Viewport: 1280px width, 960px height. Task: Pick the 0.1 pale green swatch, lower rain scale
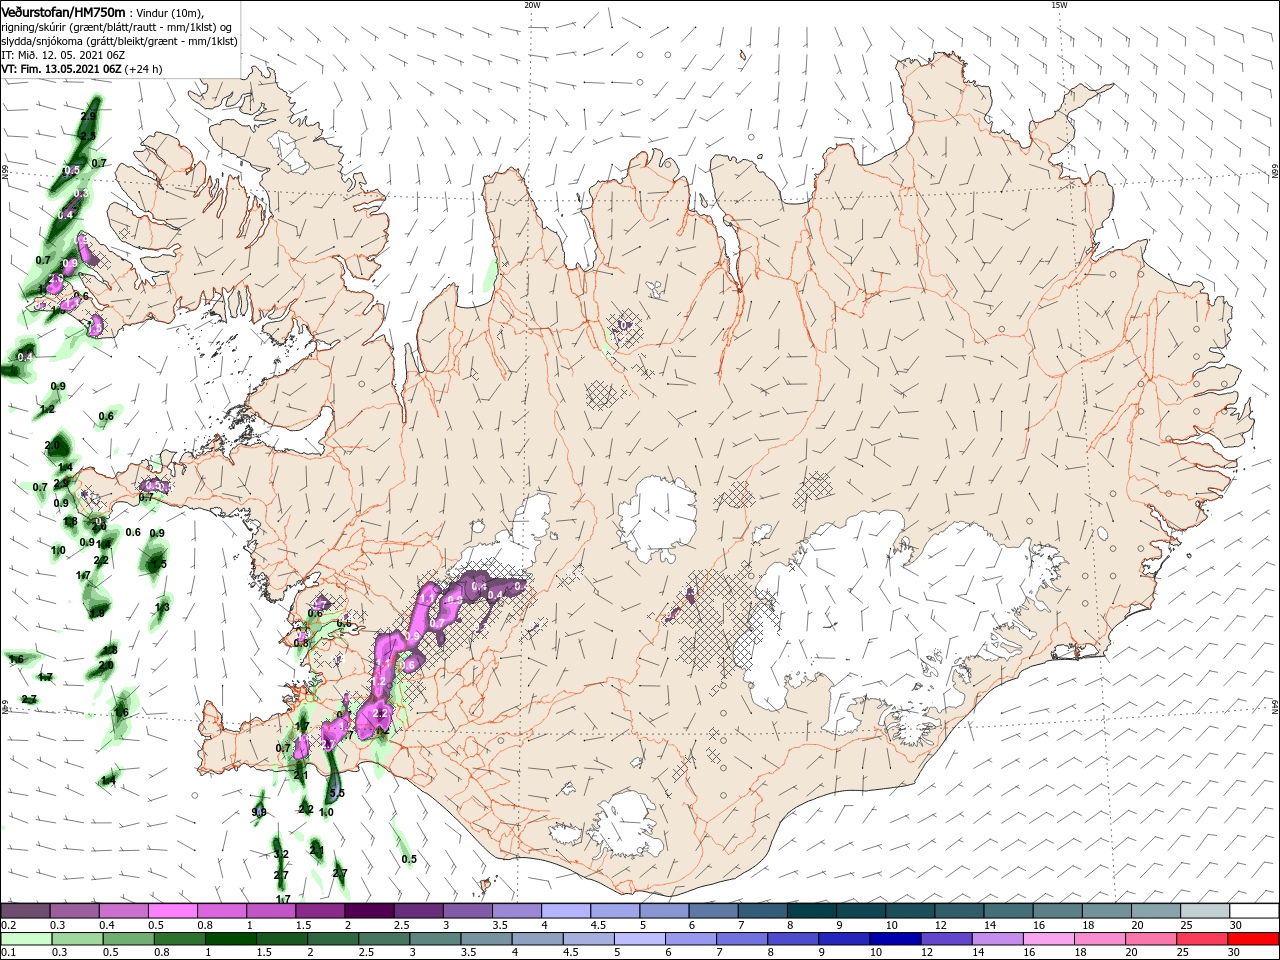coord(26,939)
